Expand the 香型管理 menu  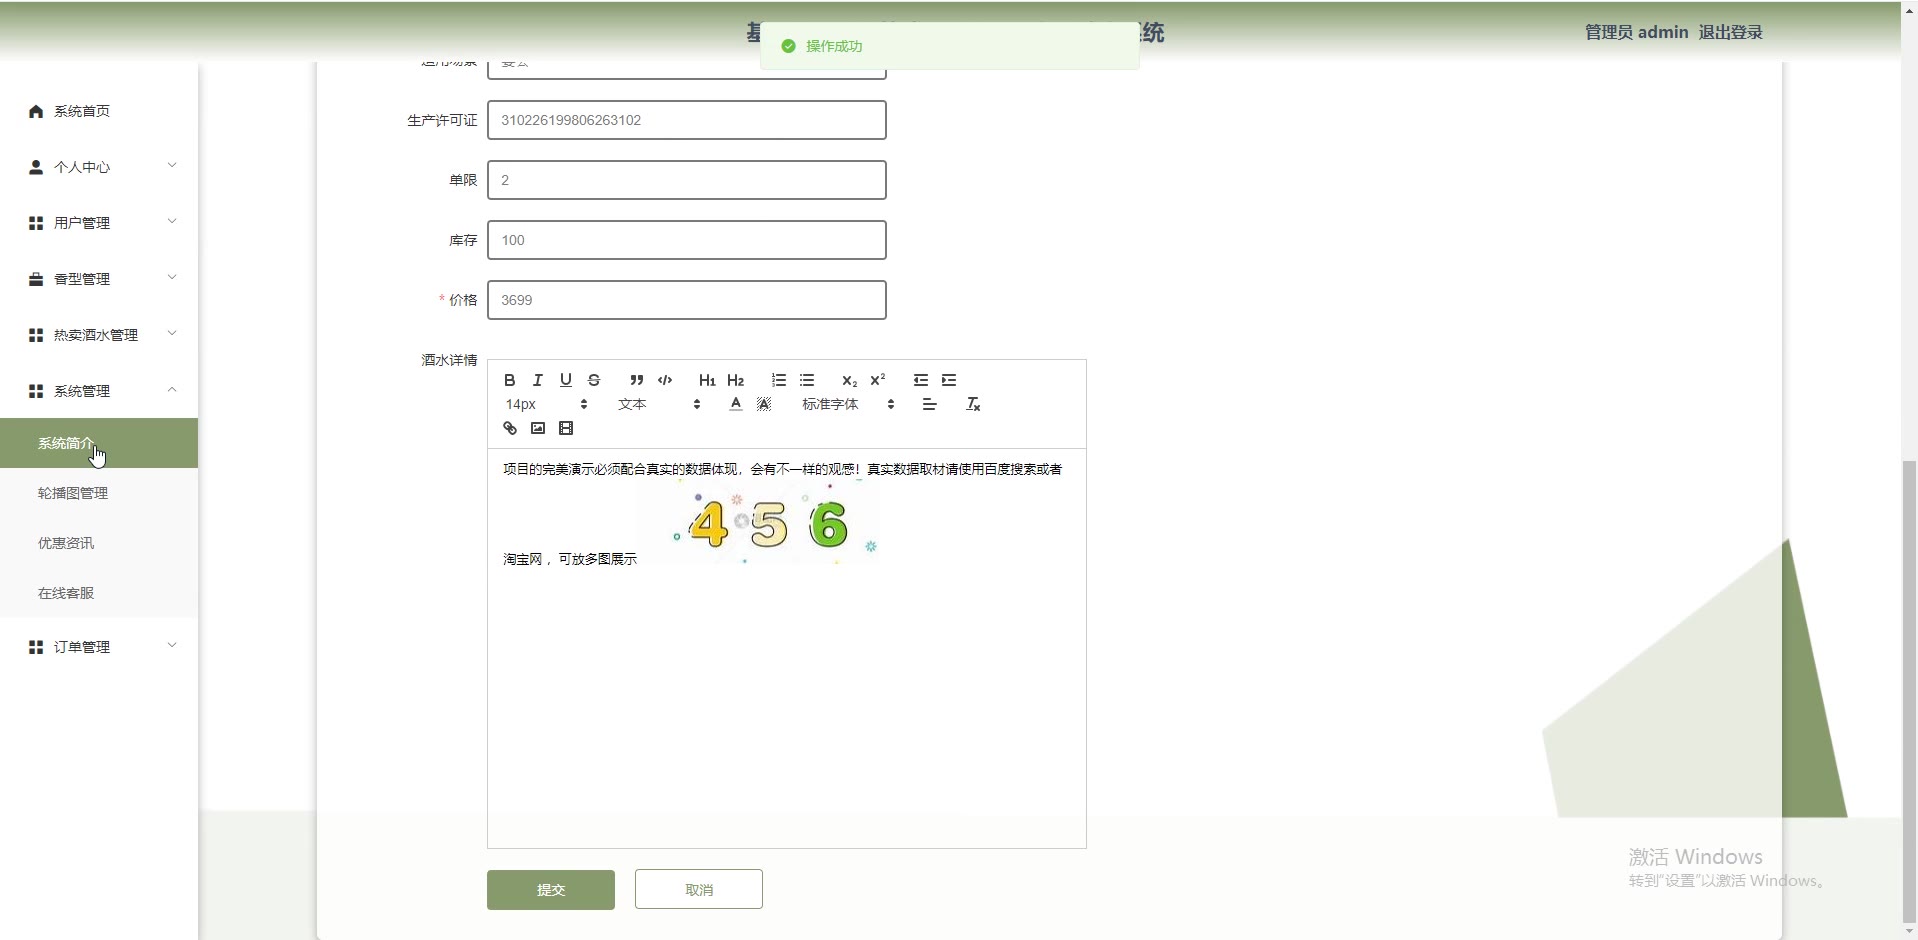tap(99, 279)
